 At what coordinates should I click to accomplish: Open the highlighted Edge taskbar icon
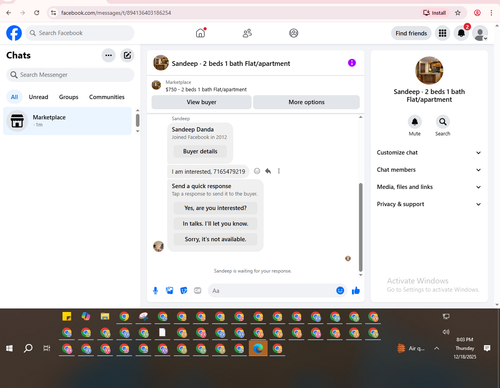tap(258, 348)
